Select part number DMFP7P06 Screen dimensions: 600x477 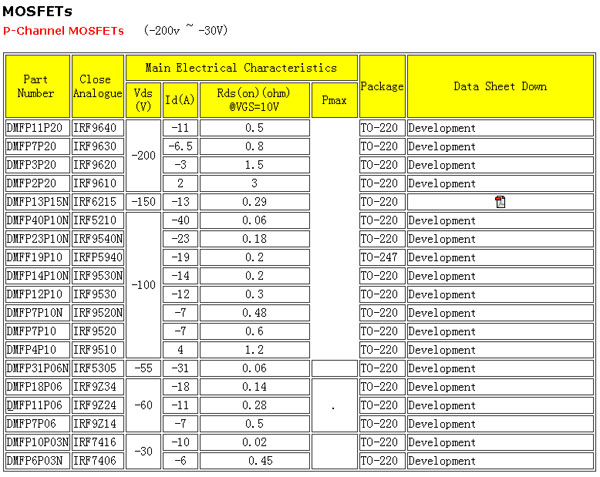[31, 423]
